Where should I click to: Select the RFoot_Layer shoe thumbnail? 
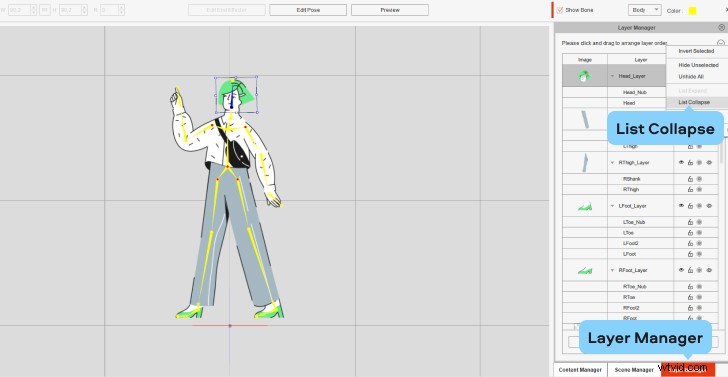pyautogui.click(x=585, y=270)
